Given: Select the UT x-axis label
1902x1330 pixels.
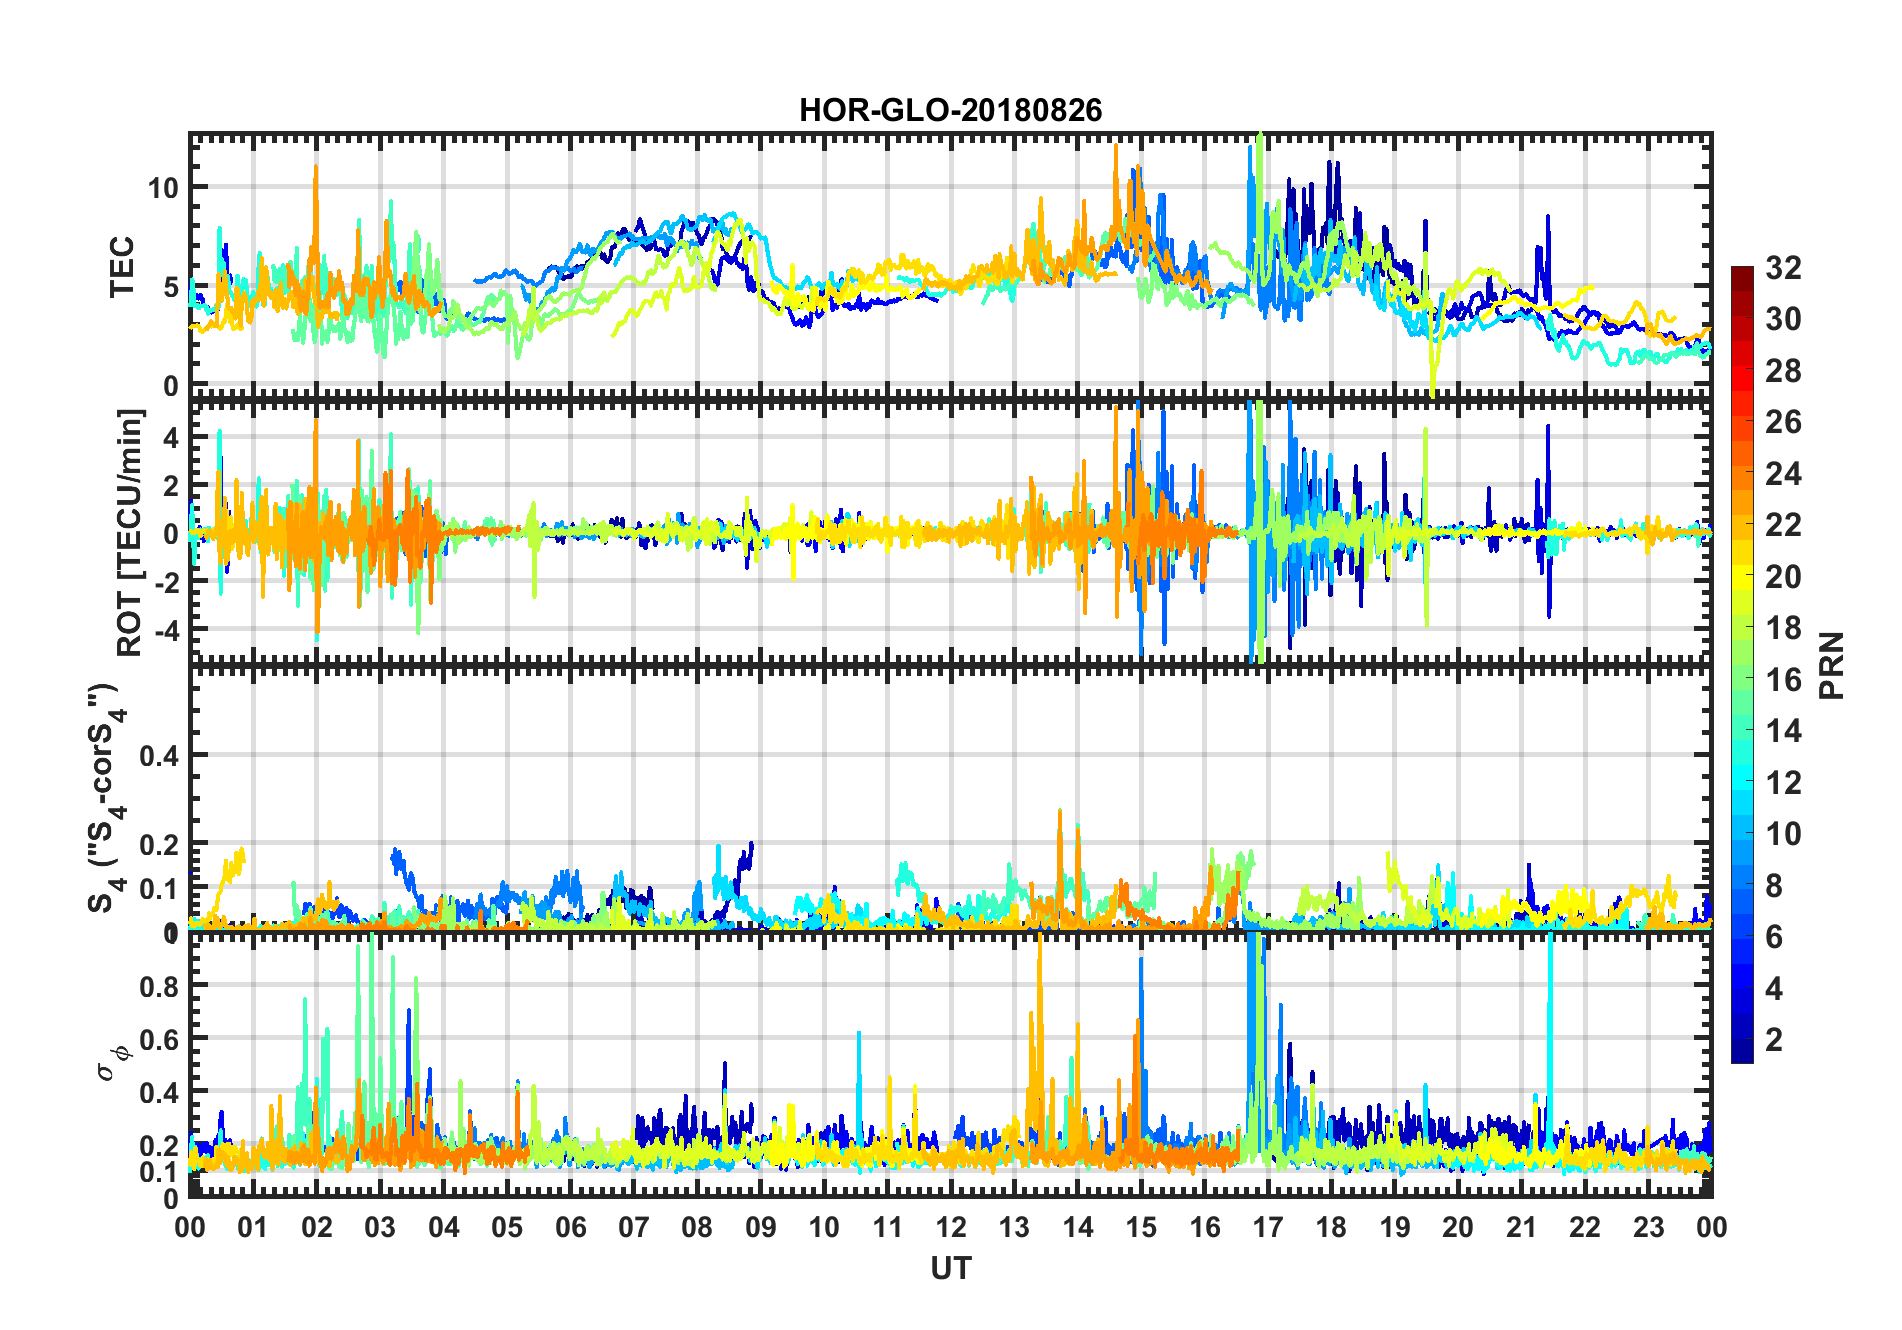Looking at the screenshot, I should [950, 1269].
